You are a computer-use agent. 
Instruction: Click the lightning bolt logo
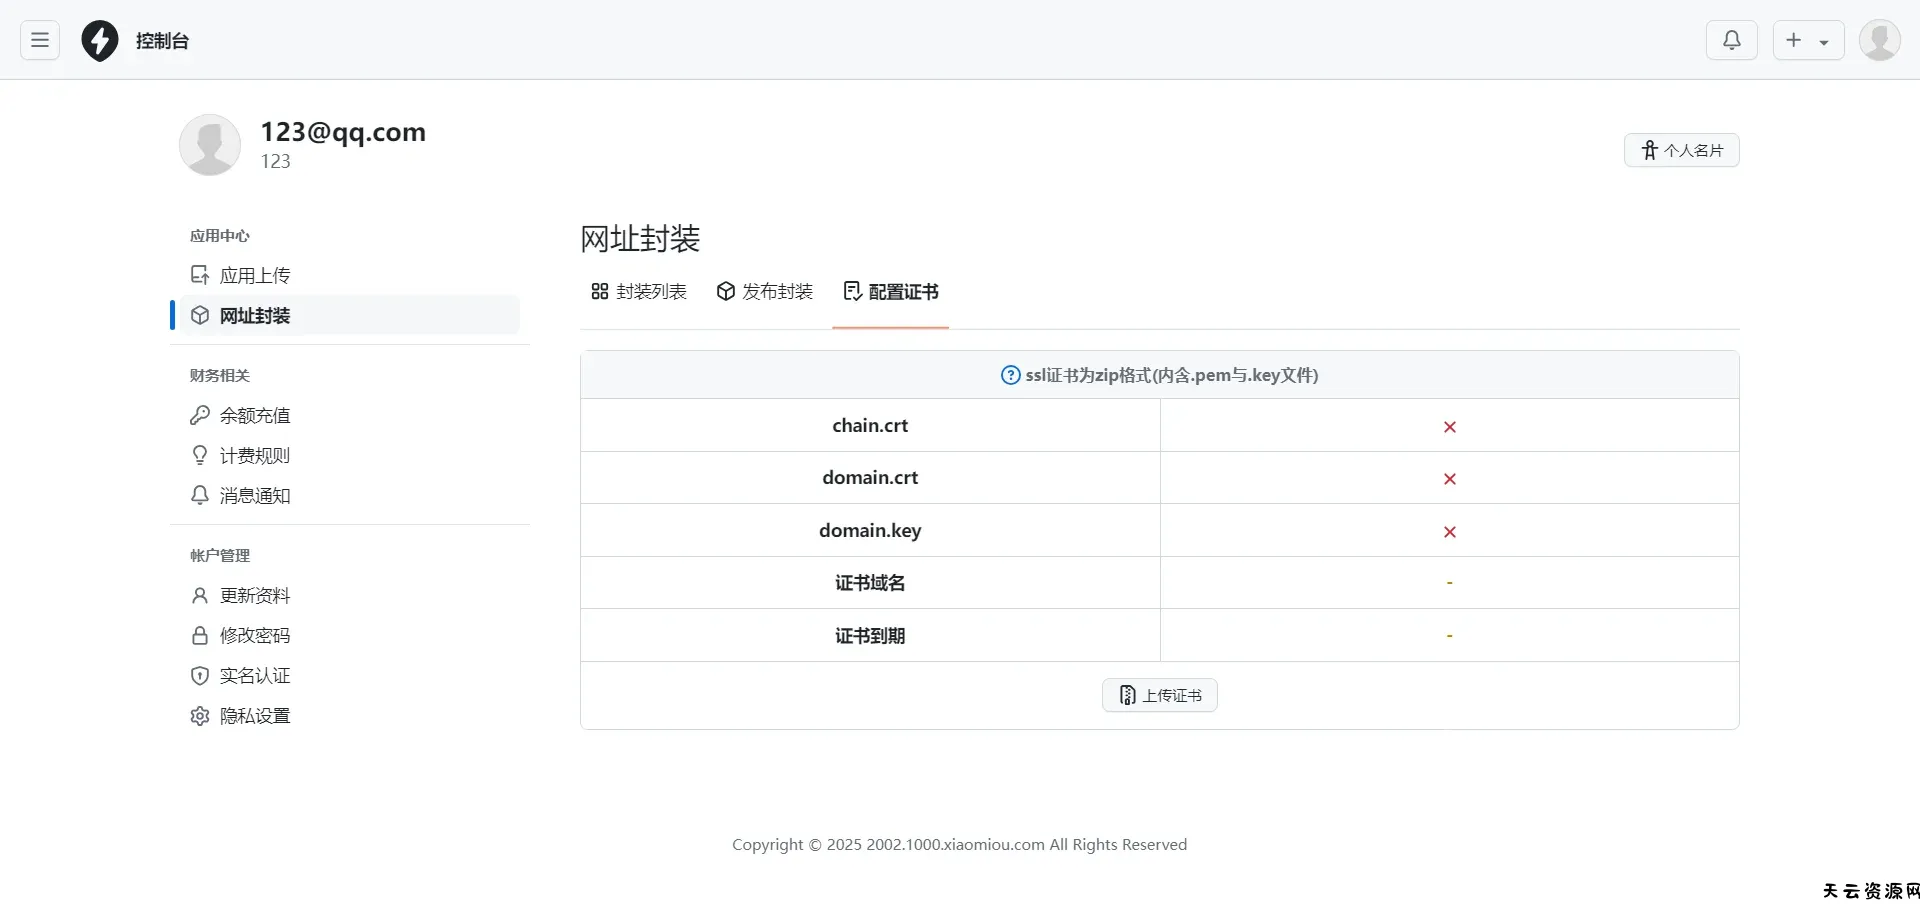tap(100, 41)
